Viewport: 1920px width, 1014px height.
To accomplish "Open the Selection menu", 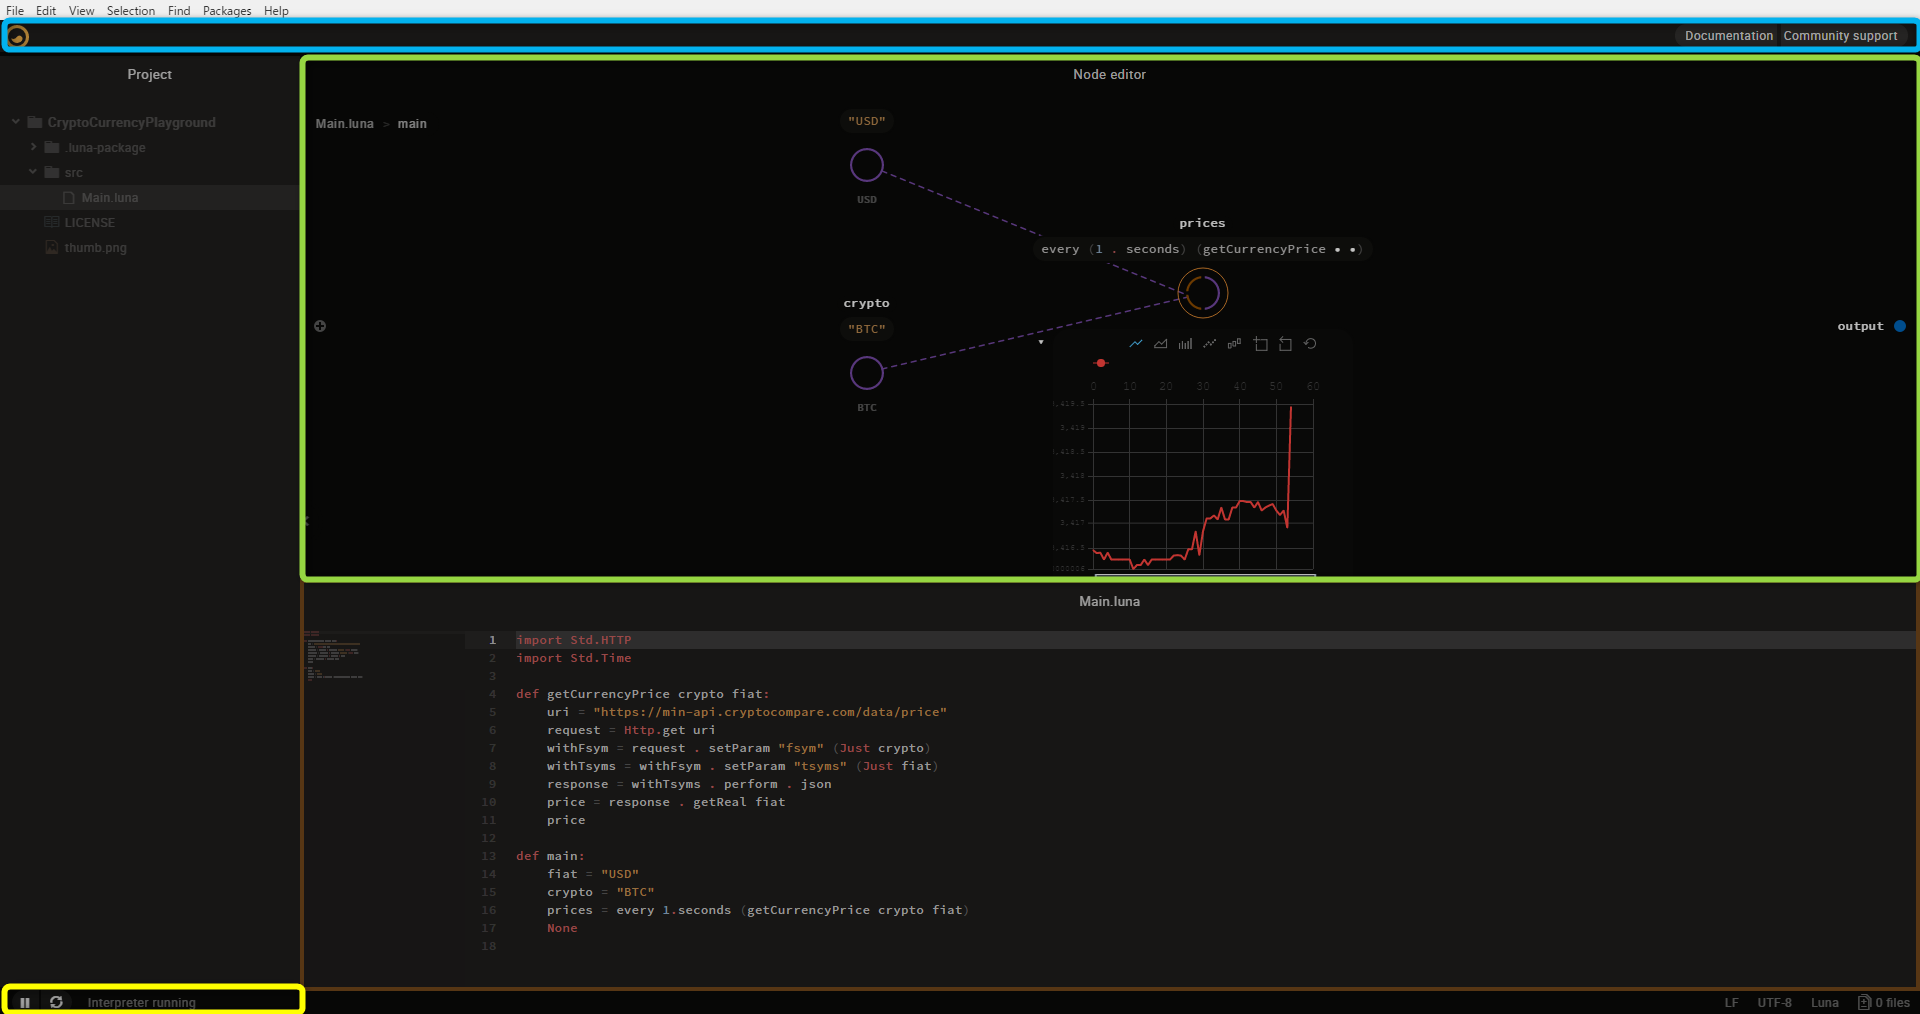I will (x=130, y=11).
